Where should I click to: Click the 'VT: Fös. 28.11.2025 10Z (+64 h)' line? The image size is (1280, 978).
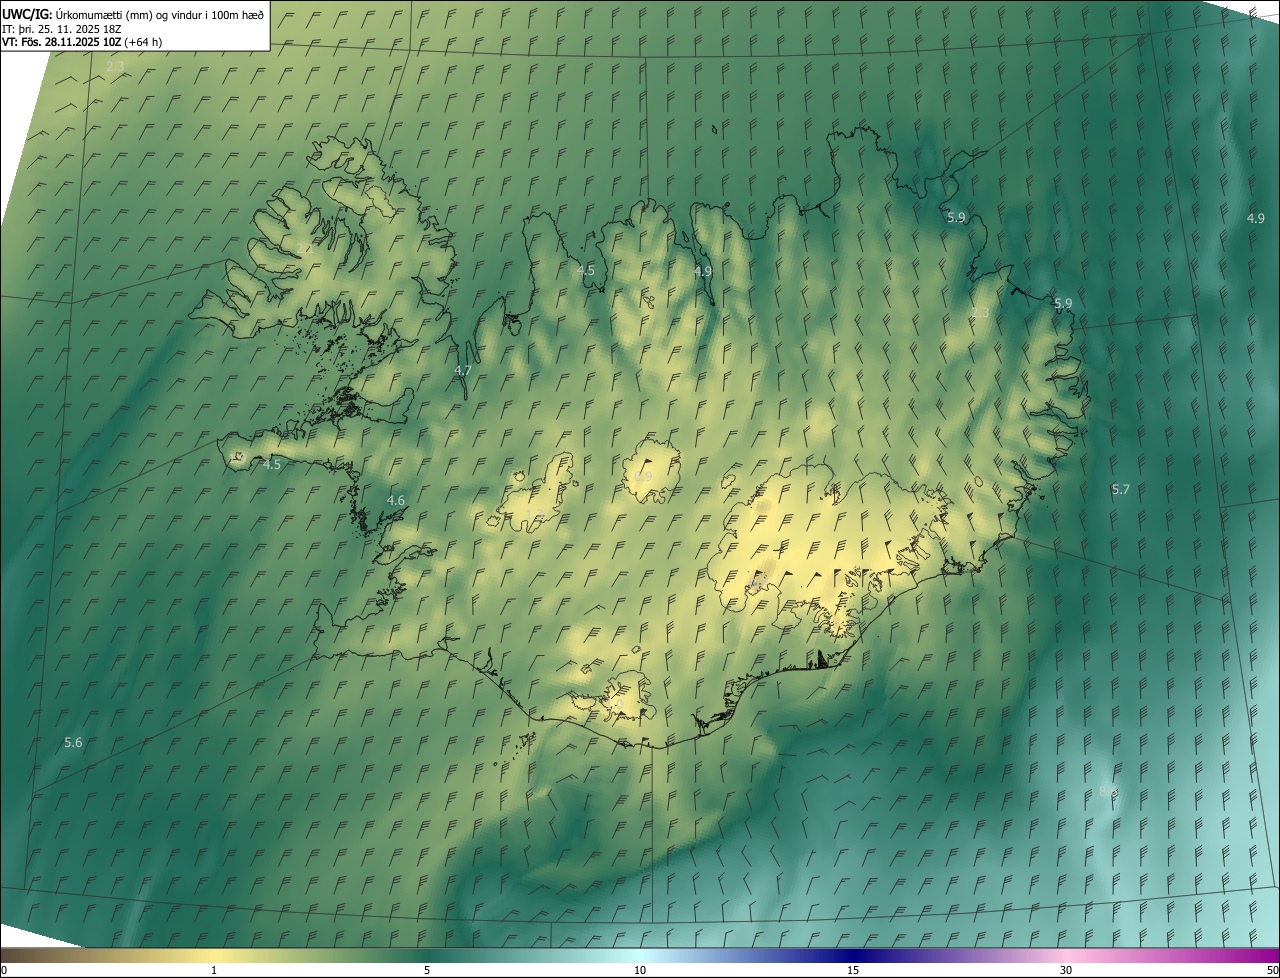(x=82, y=42)
